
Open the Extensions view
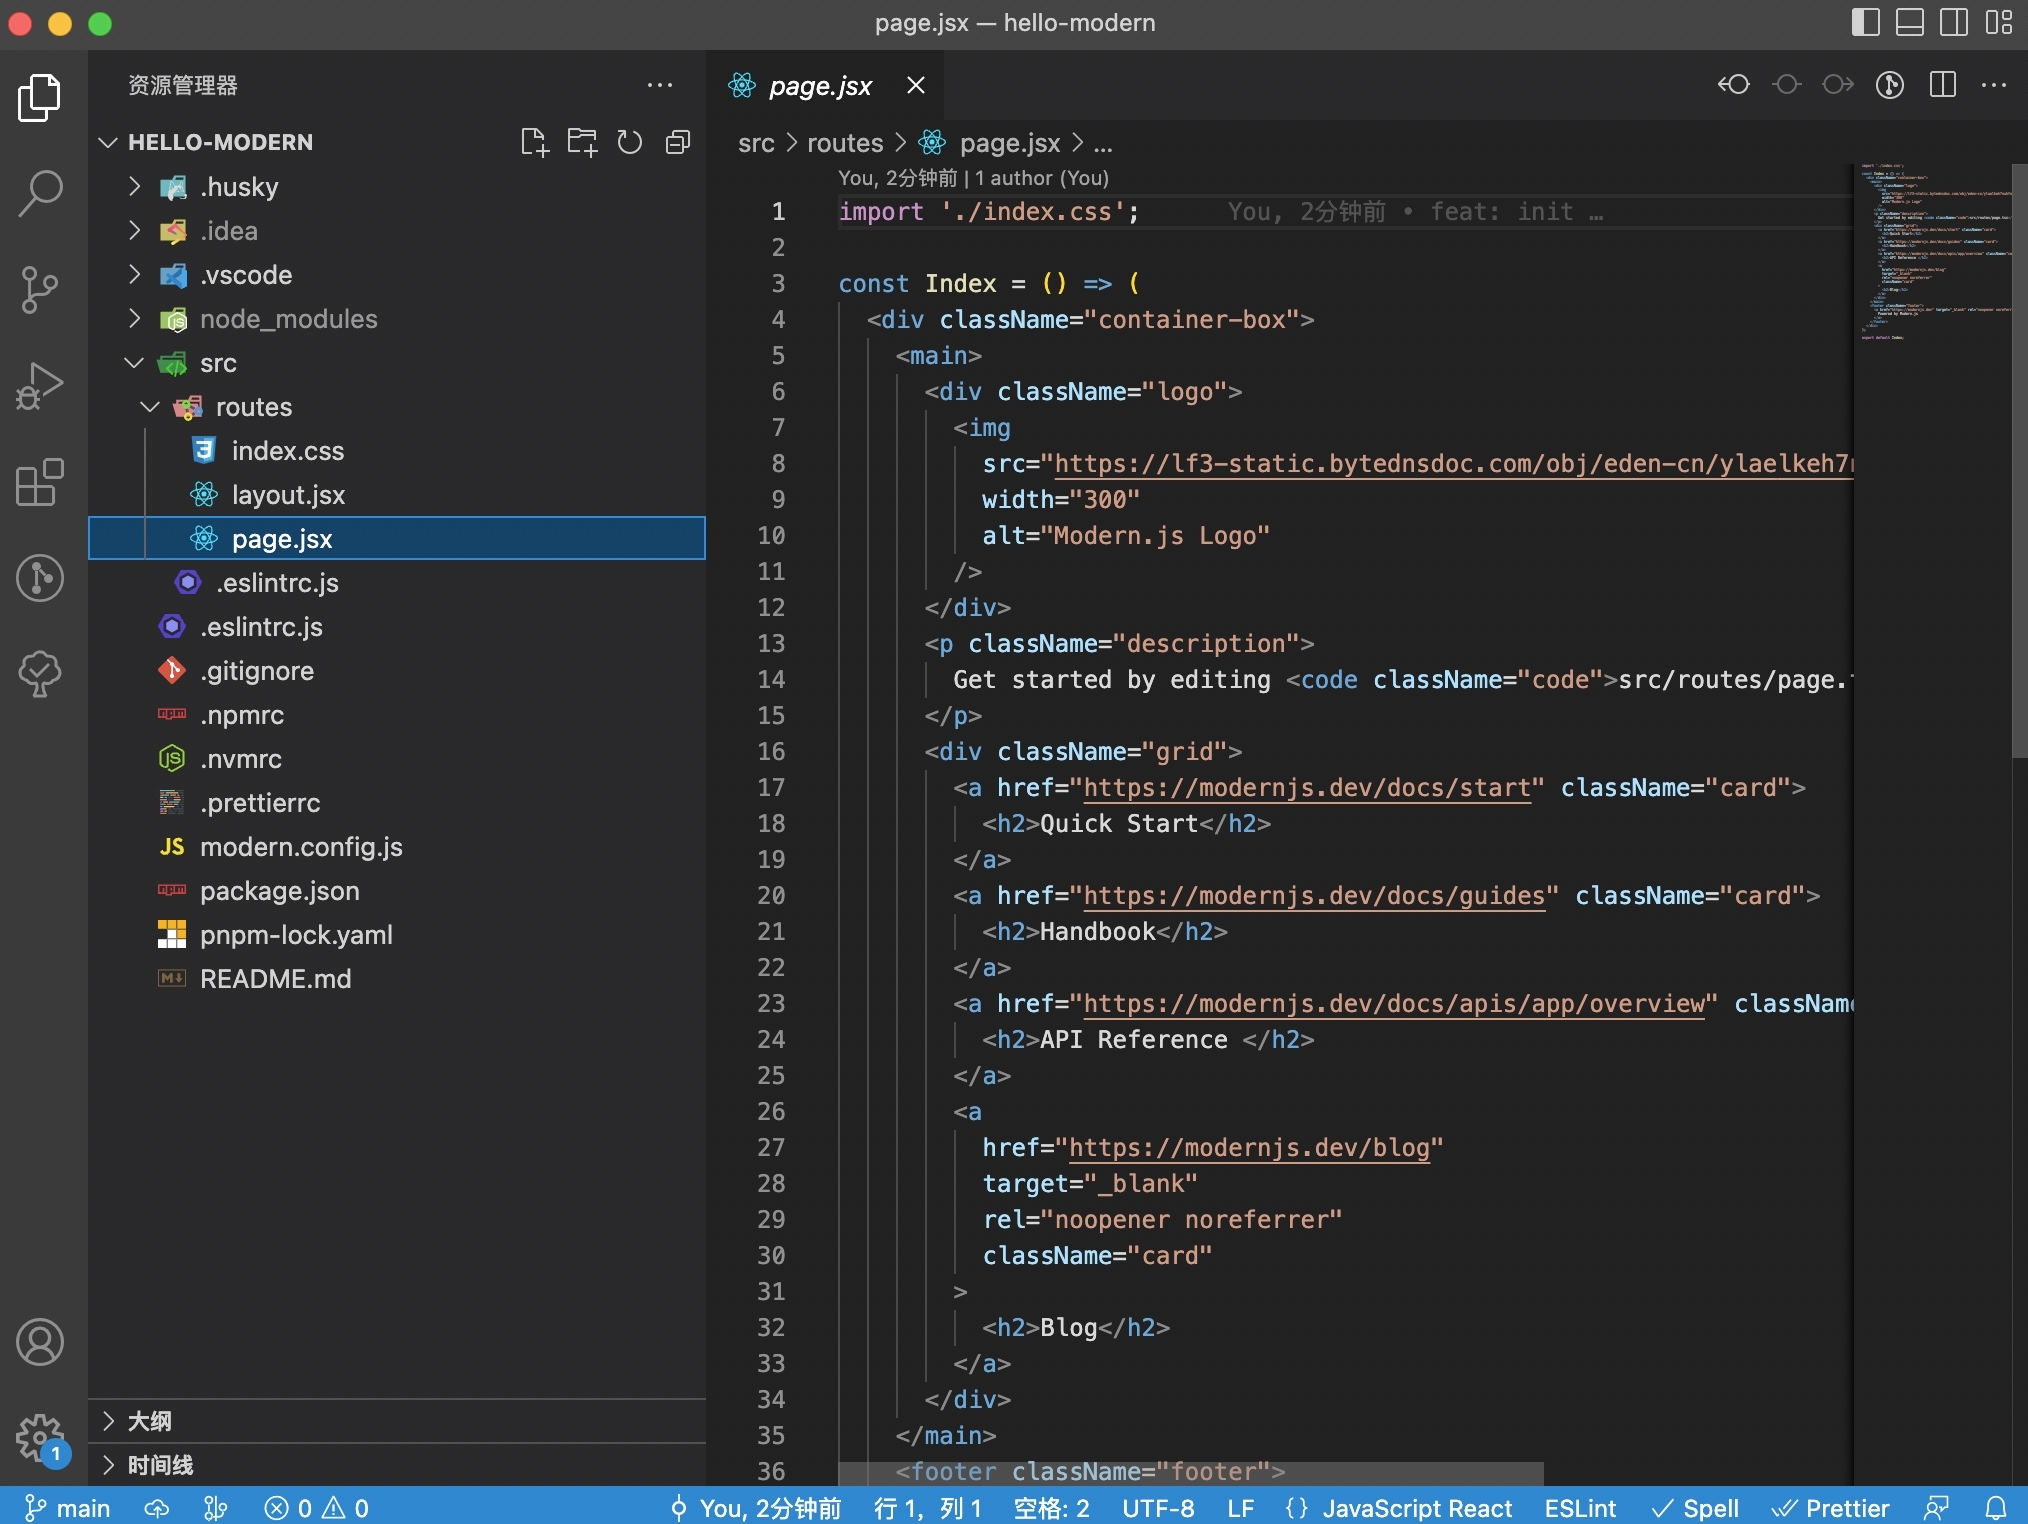click(40, 481)
